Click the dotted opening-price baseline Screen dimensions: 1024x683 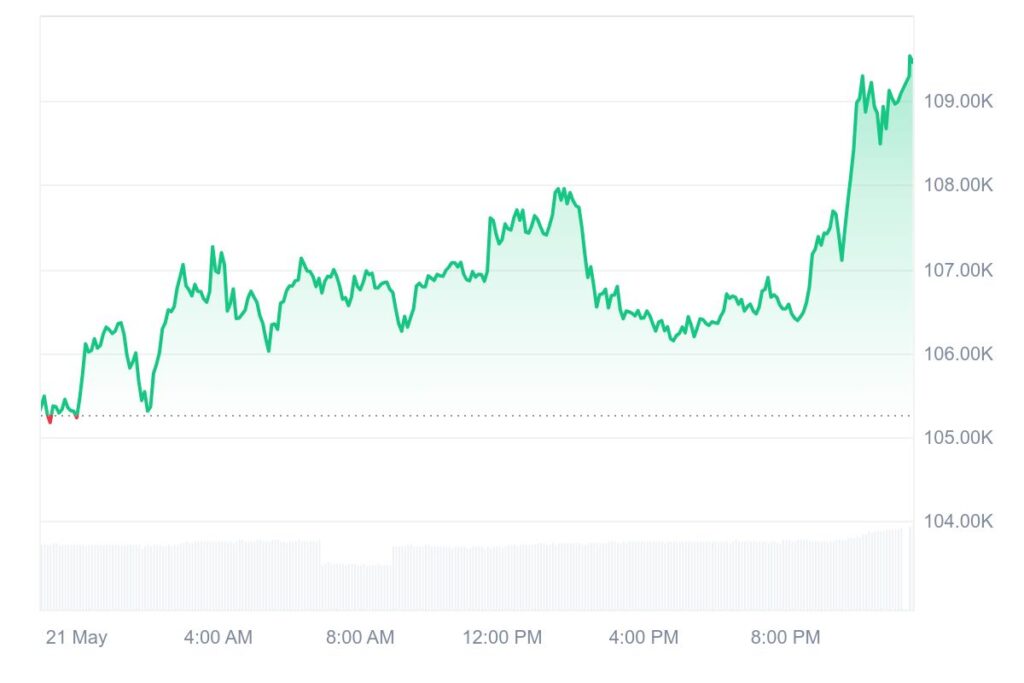point(500,415)
